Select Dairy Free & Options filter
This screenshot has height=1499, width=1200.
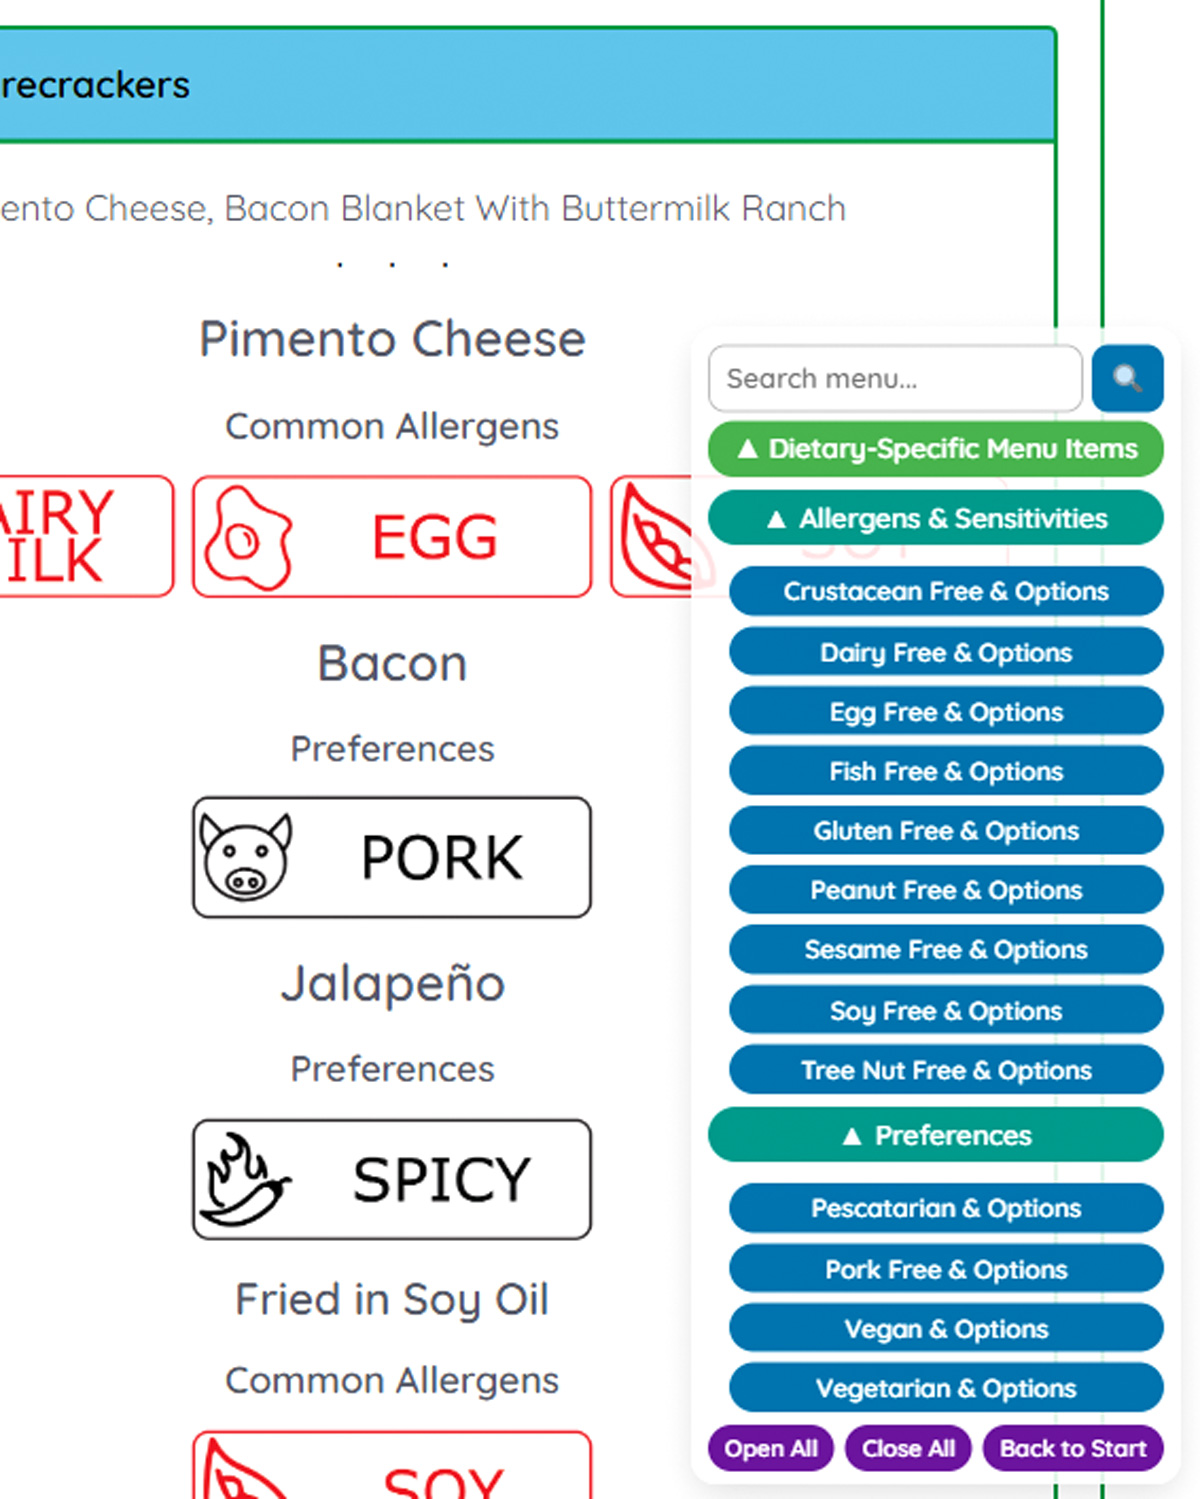click(x=946, y=652)
